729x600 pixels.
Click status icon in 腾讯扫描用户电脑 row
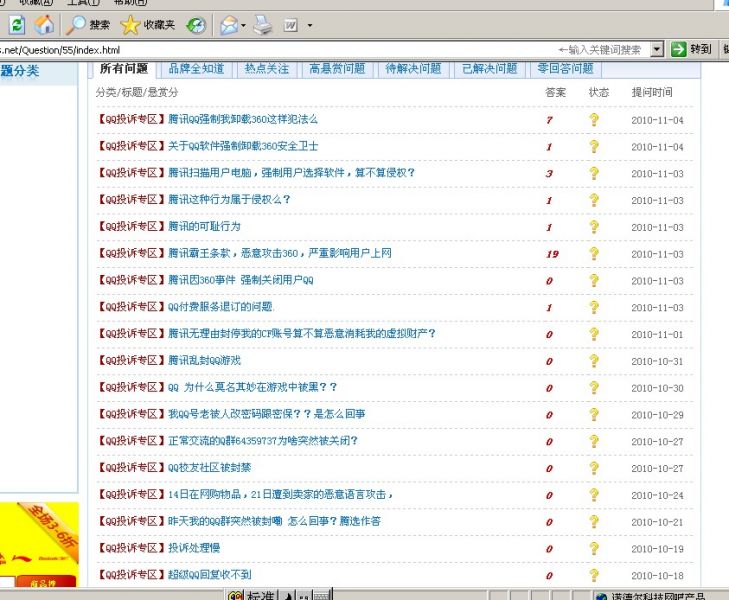pyautogui.click(x=594, y=173)
